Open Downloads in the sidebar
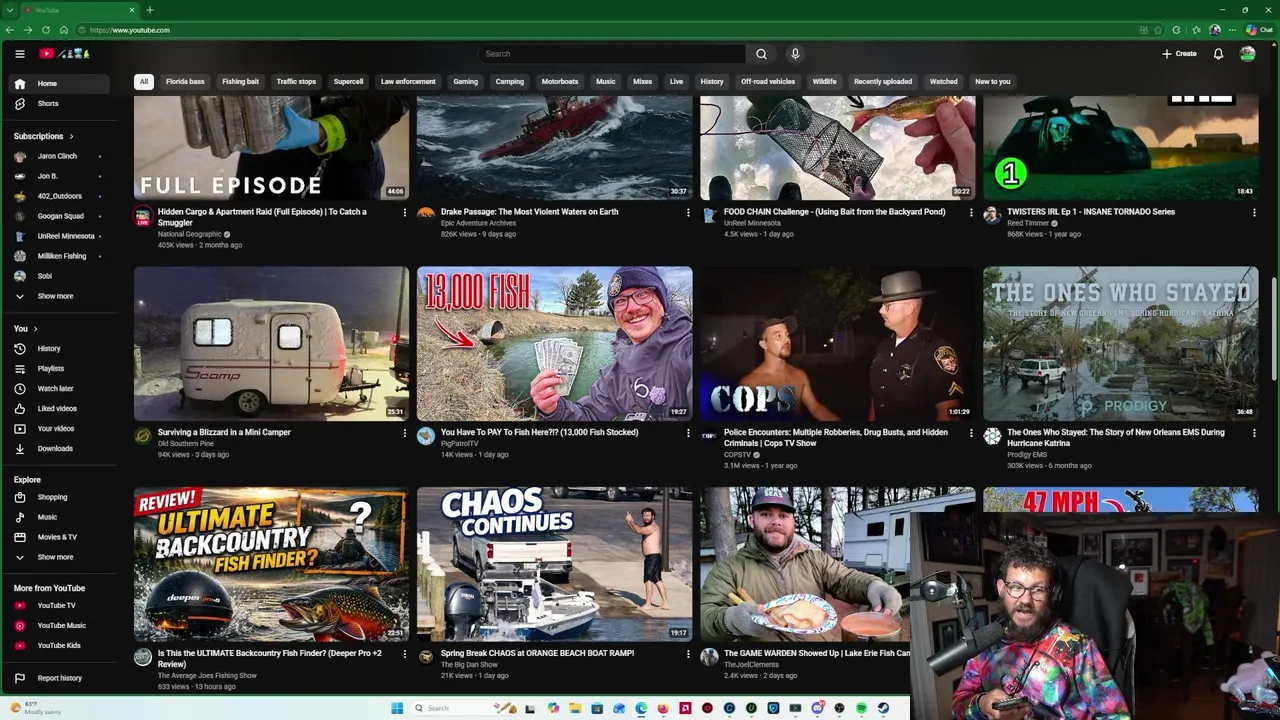Screen dimensions: 1280x720 pos(60,449)
